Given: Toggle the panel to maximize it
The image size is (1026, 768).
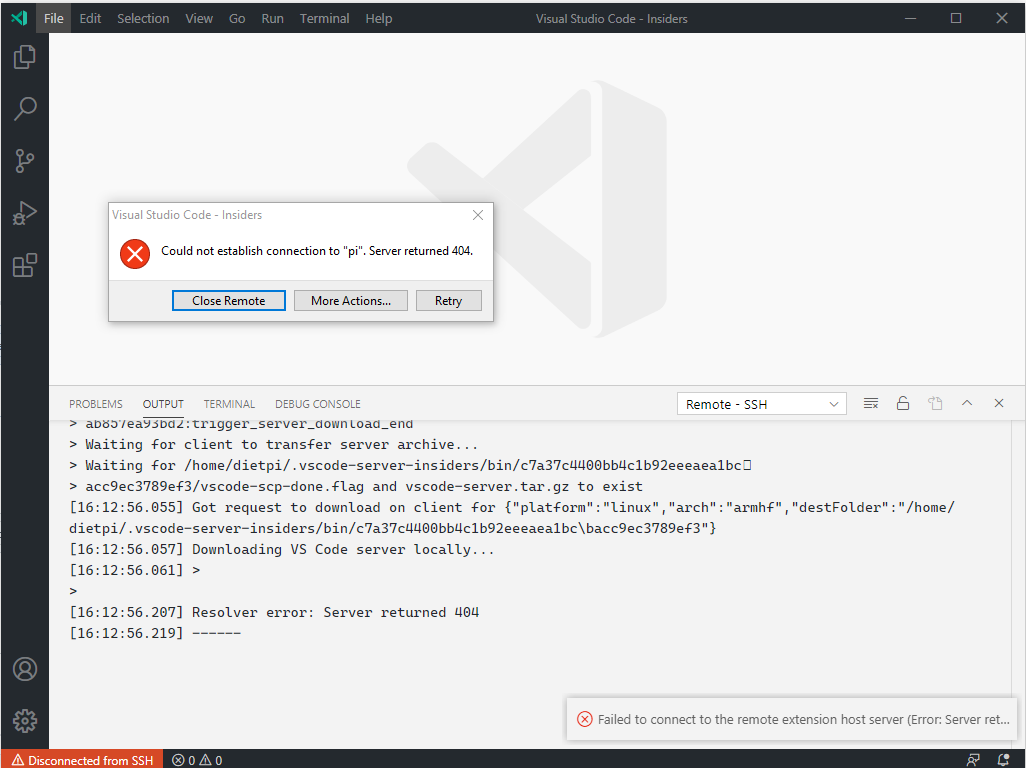Looking at the screenshot, I should tap(967, 403).
